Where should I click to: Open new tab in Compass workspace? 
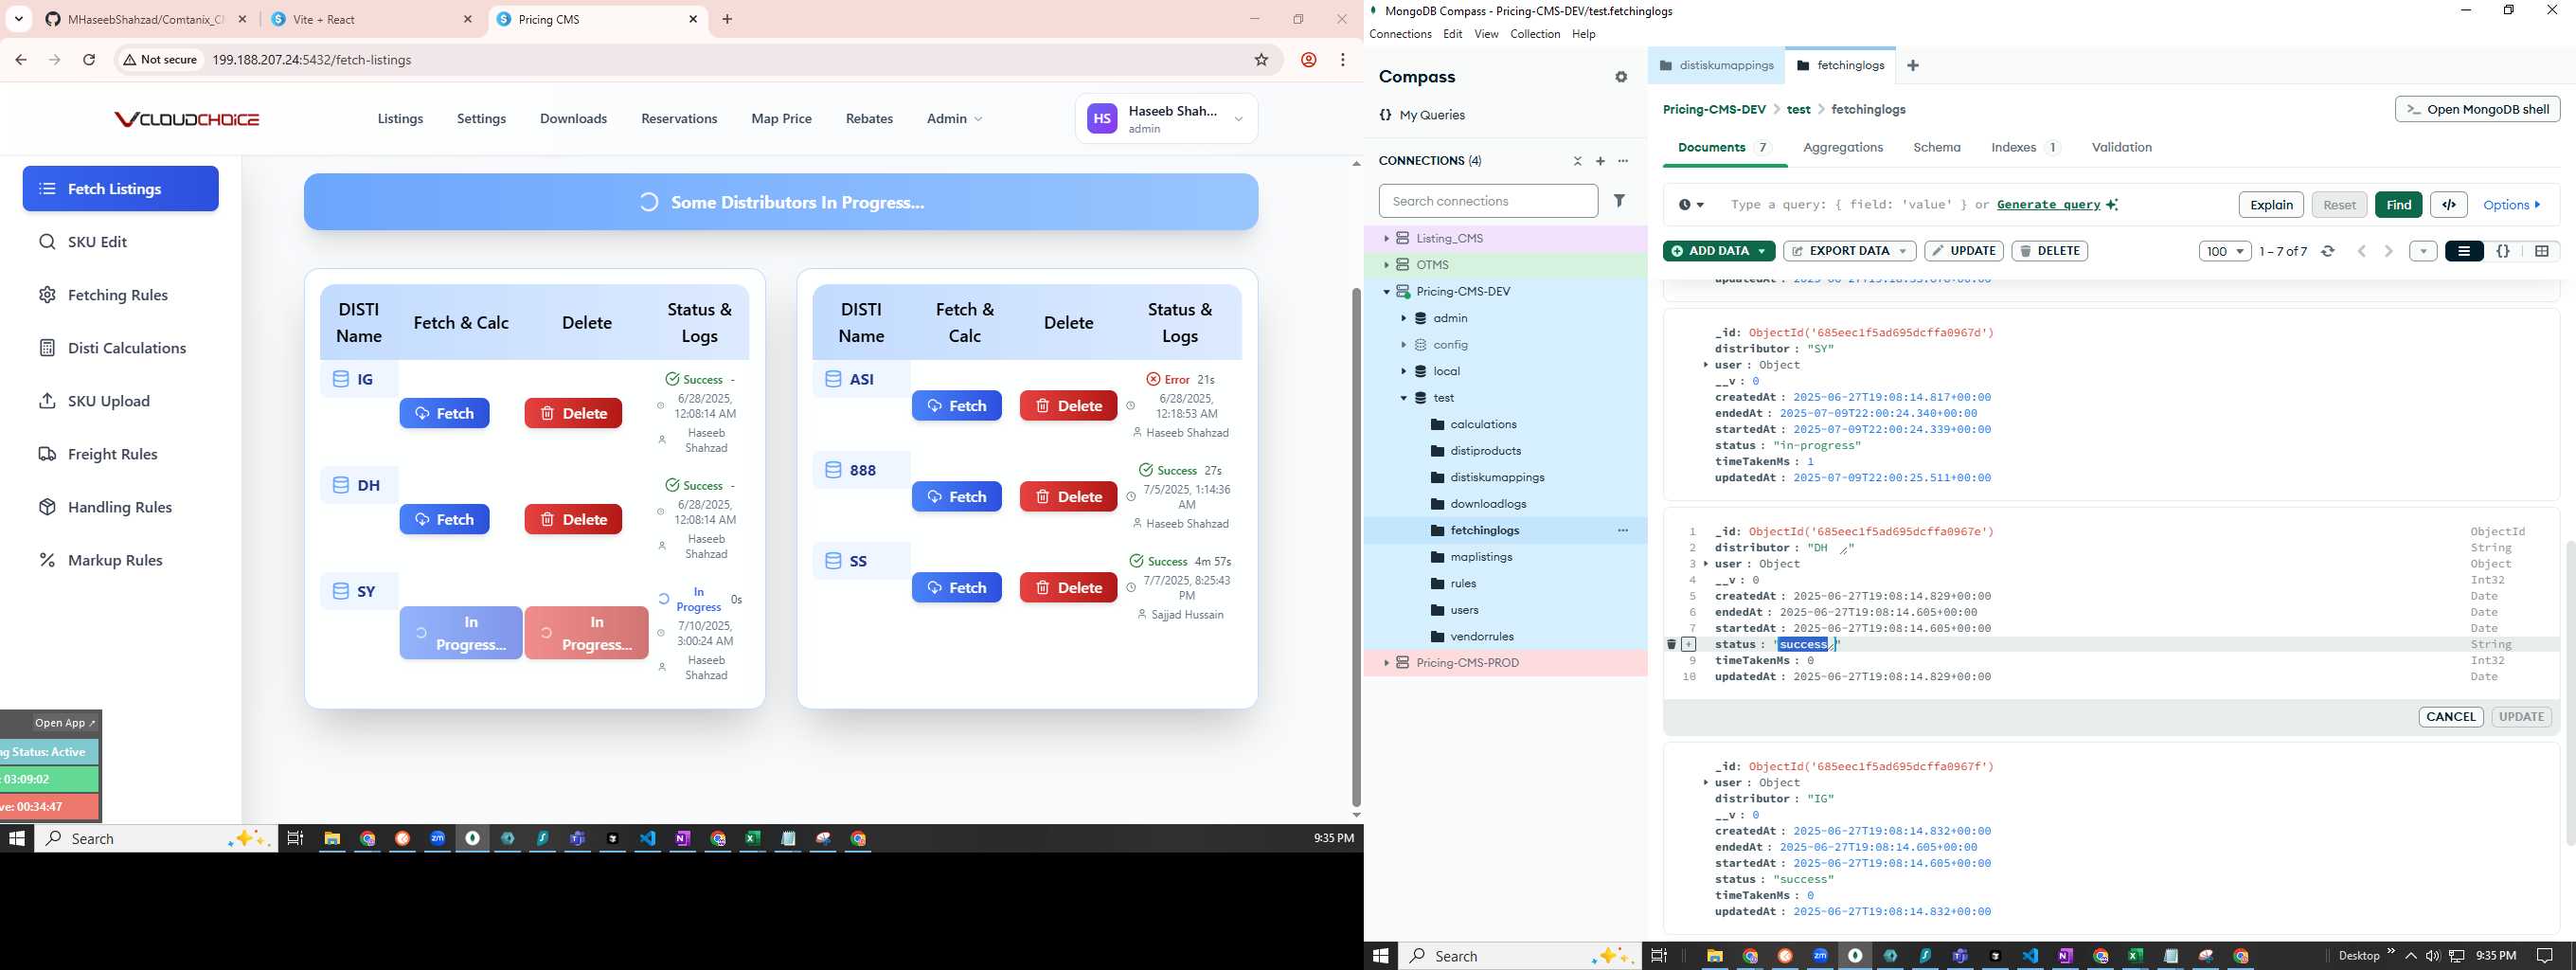point(1912,66)
